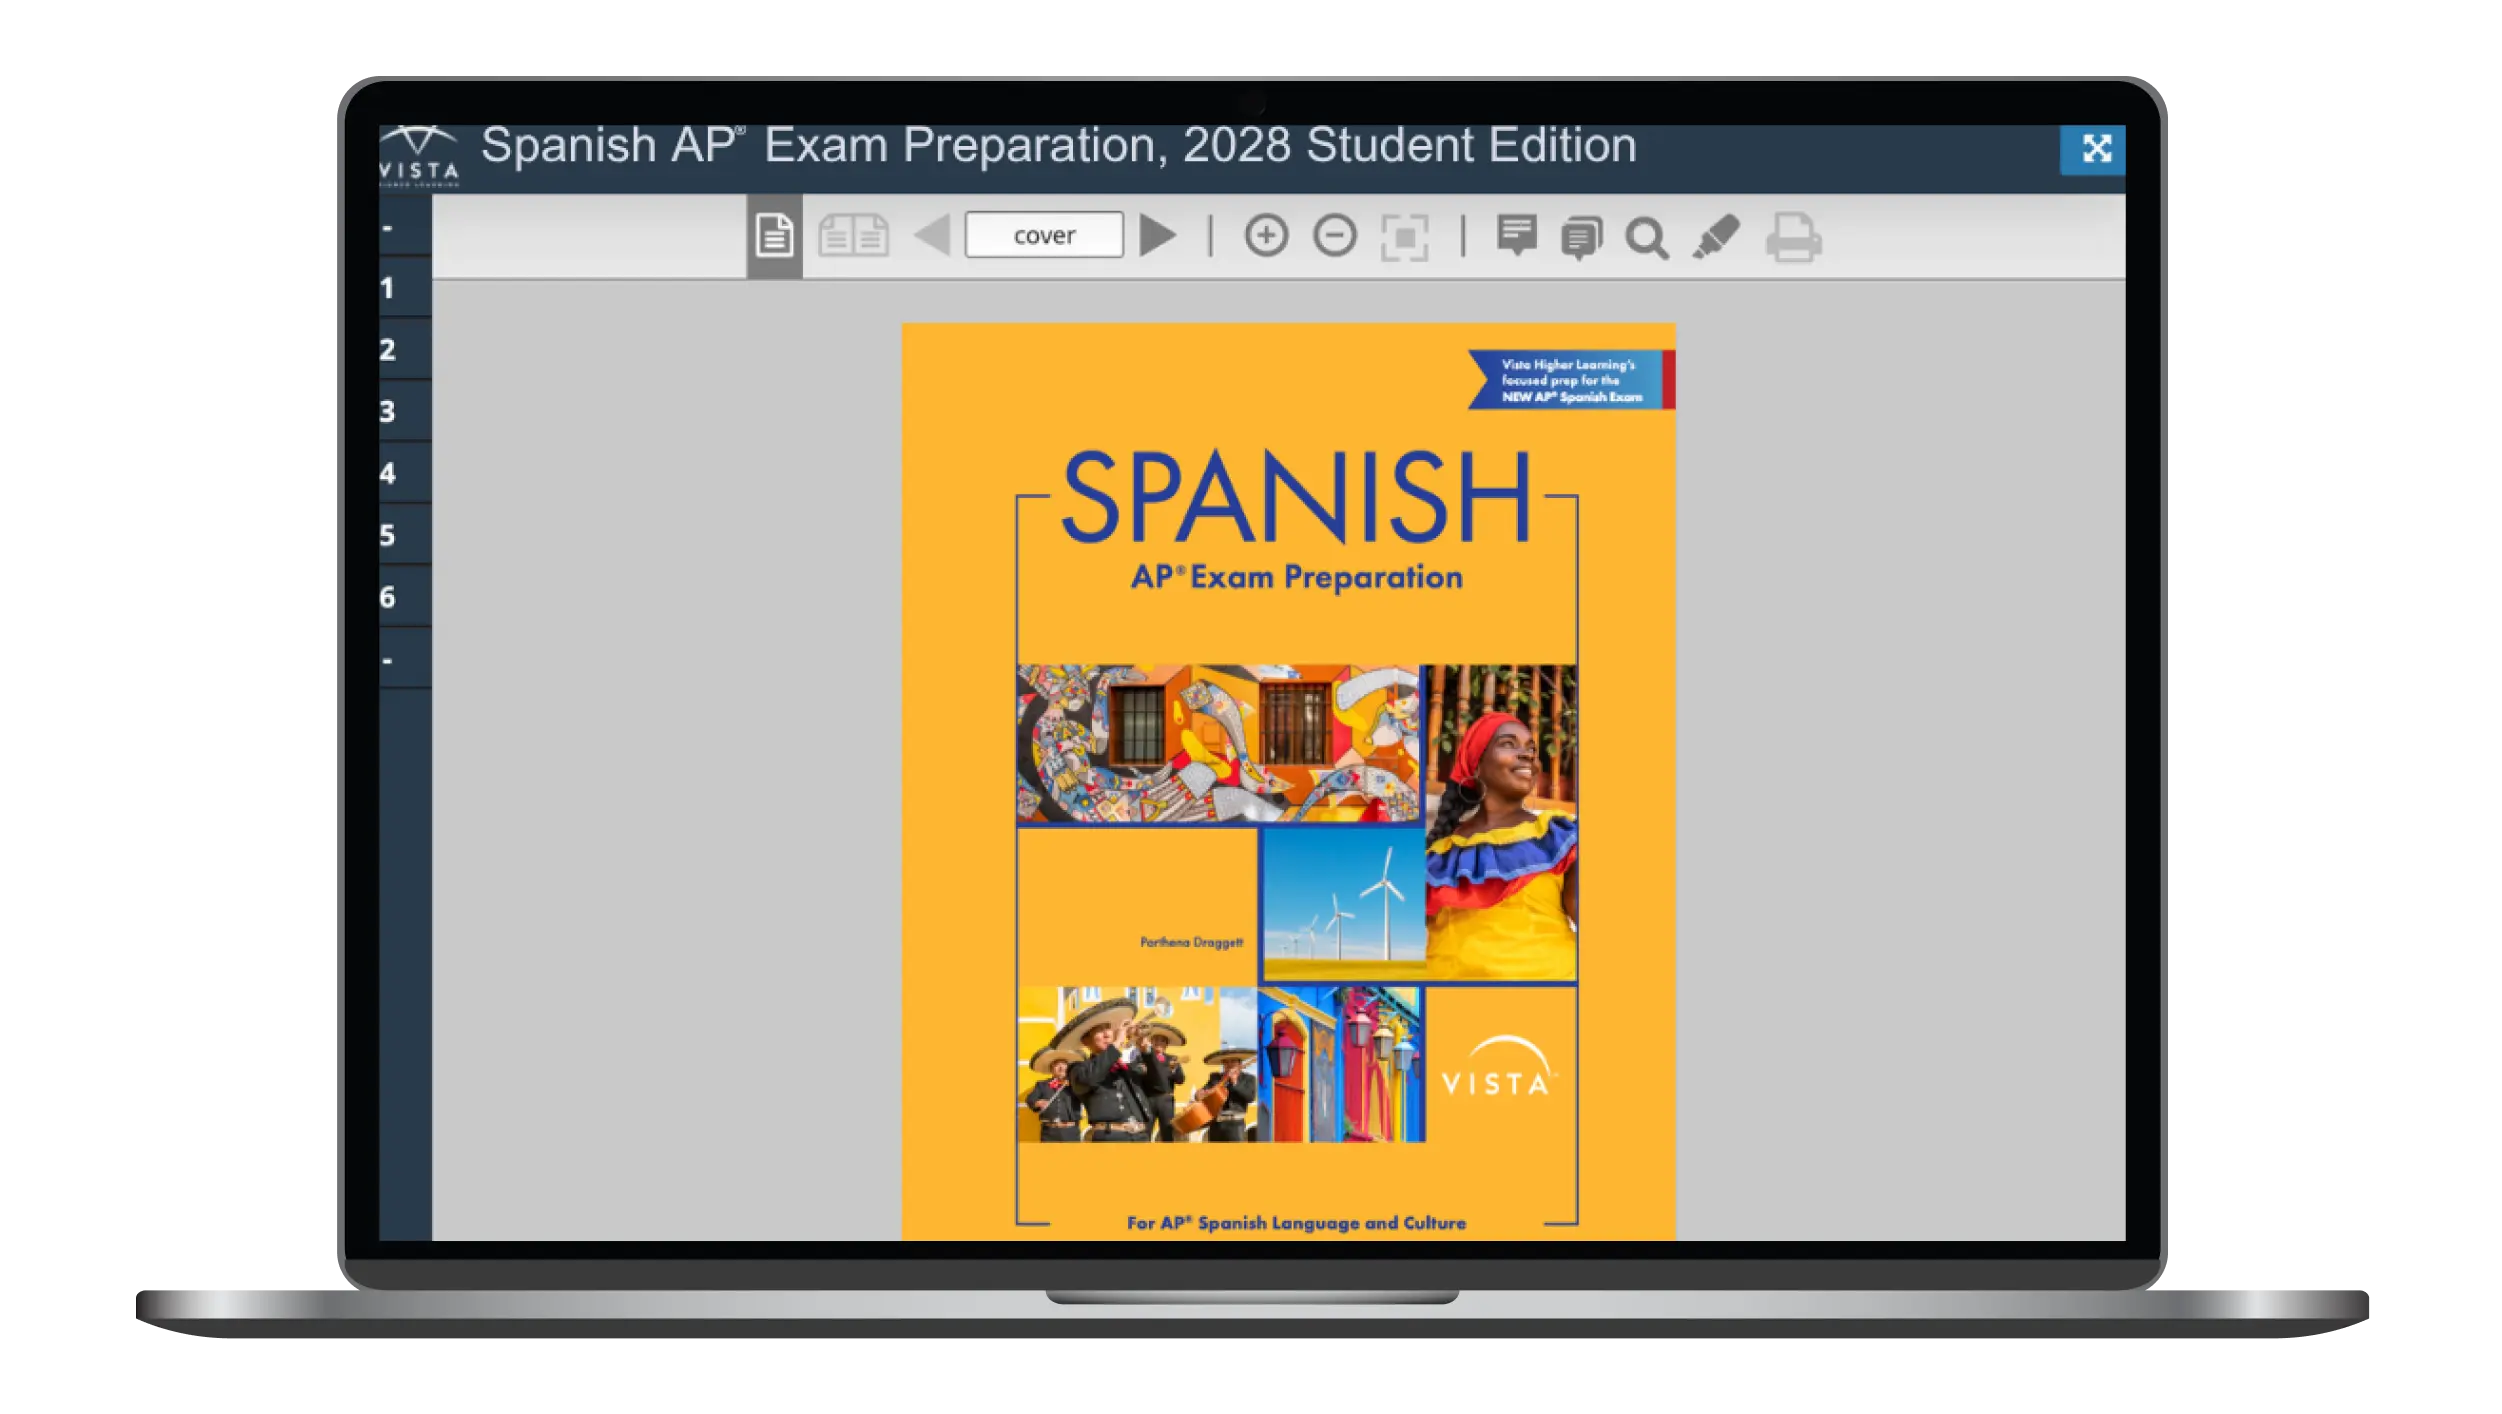This screenshot has height=1414, width=2502.
Task: View all notes with stacked comments icon
Action: tap(1581, 238)
